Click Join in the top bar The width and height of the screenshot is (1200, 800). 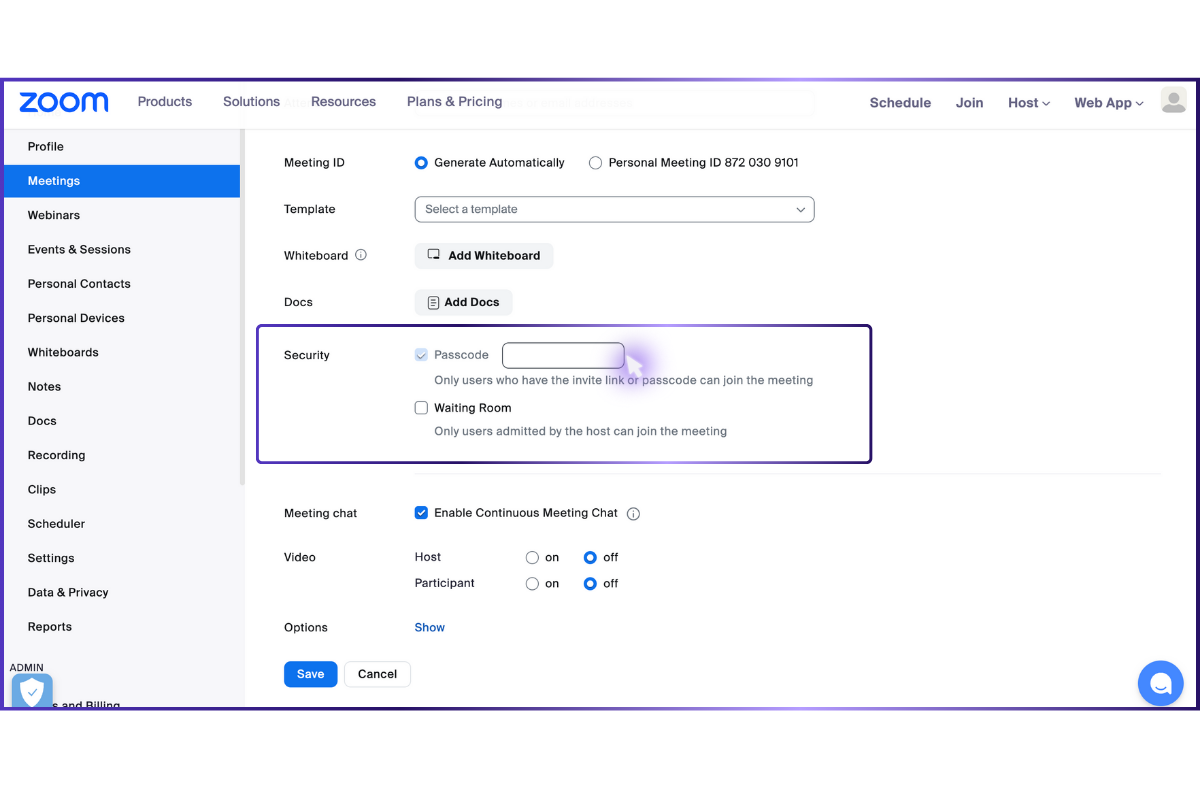[969, 103]
